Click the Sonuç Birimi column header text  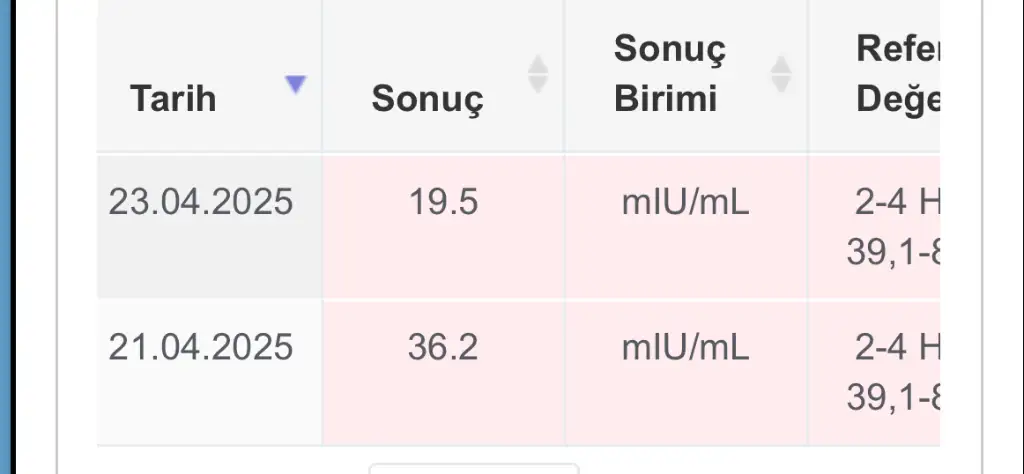coord(666,73)
